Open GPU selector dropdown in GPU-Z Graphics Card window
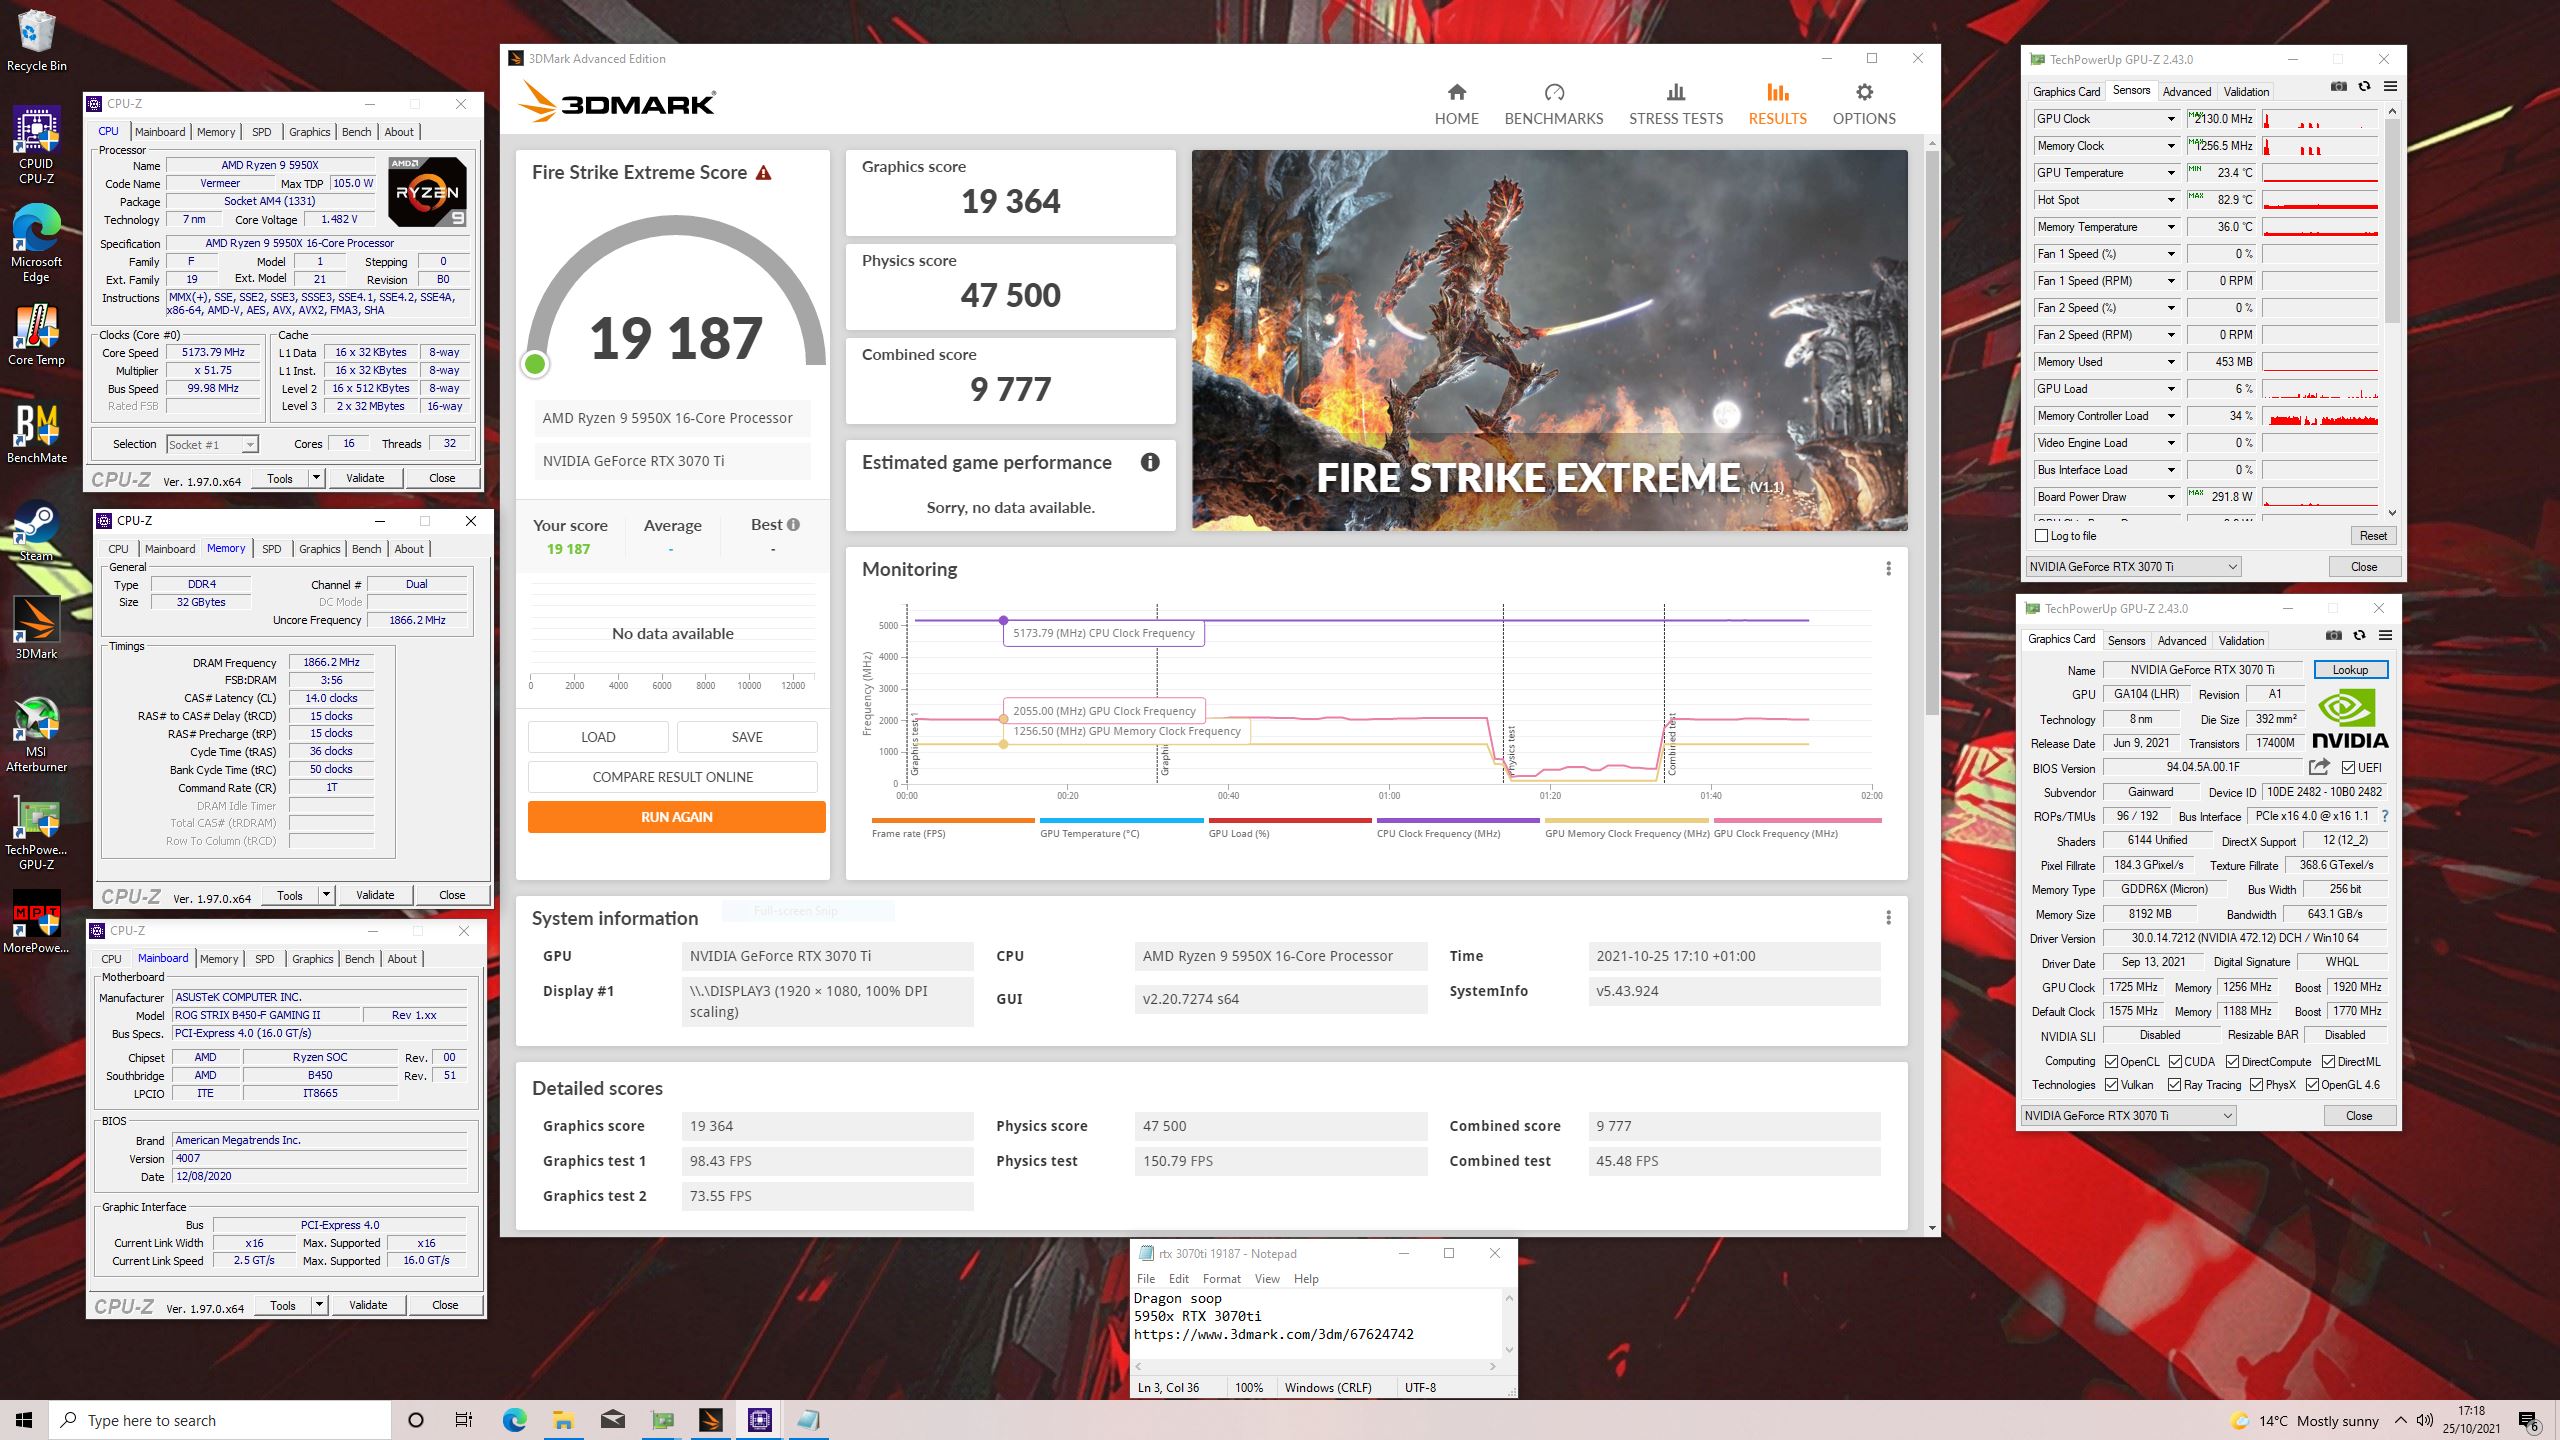2560x1440 pixels. click(2128, 1116)
